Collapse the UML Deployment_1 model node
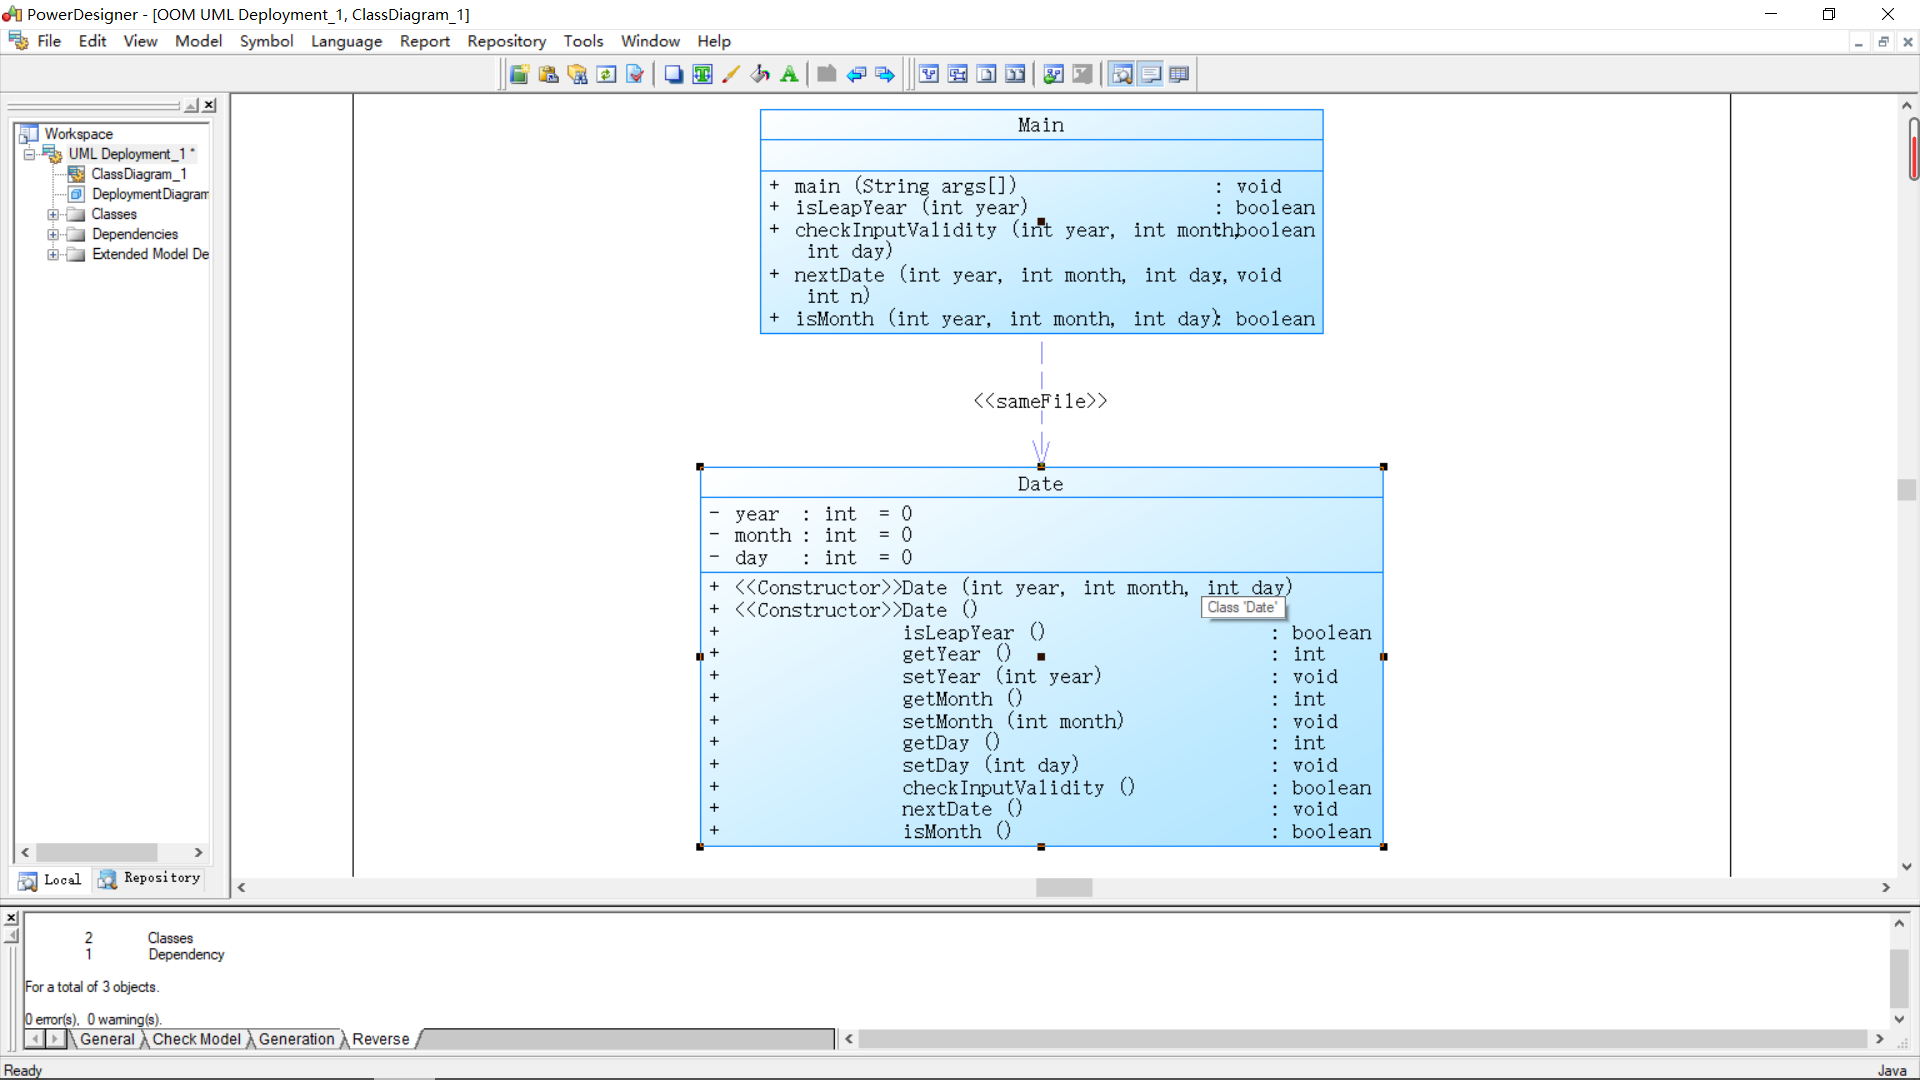This screenshot has height=1080, width=1920. [x=29, y=154]
